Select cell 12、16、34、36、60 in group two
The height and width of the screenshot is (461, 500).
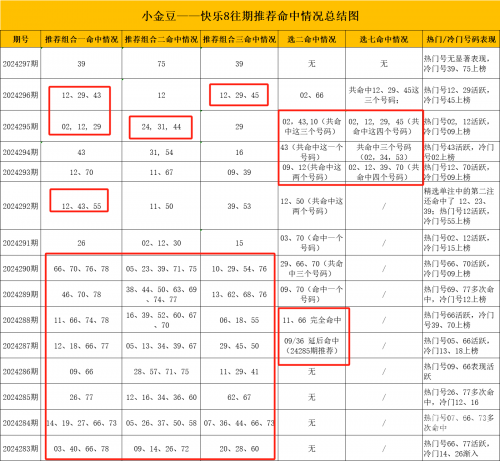pyautogui.click(x=161, y=397)
